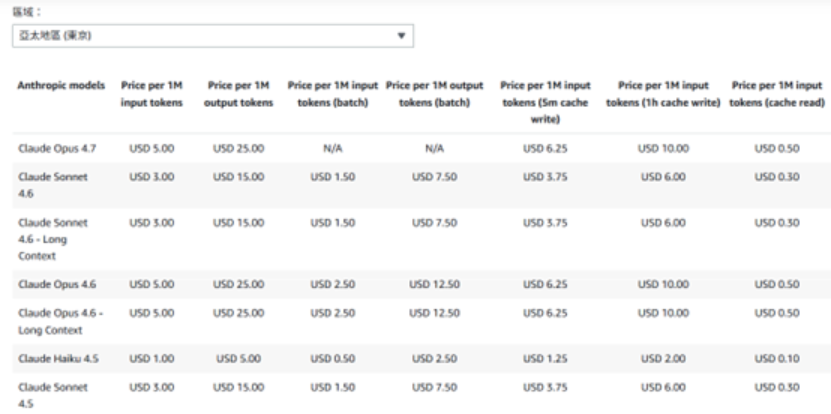
Task: Click the 1h cache write column header
Action: [x=664, y=94]
